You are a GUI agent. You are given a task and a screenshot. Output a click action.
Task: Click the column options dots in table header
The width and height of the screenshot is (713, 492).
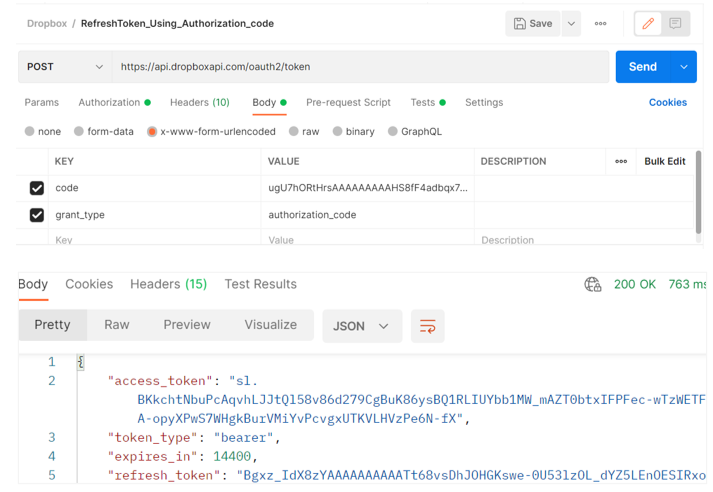pyautogui.click(x=621, y=161)
